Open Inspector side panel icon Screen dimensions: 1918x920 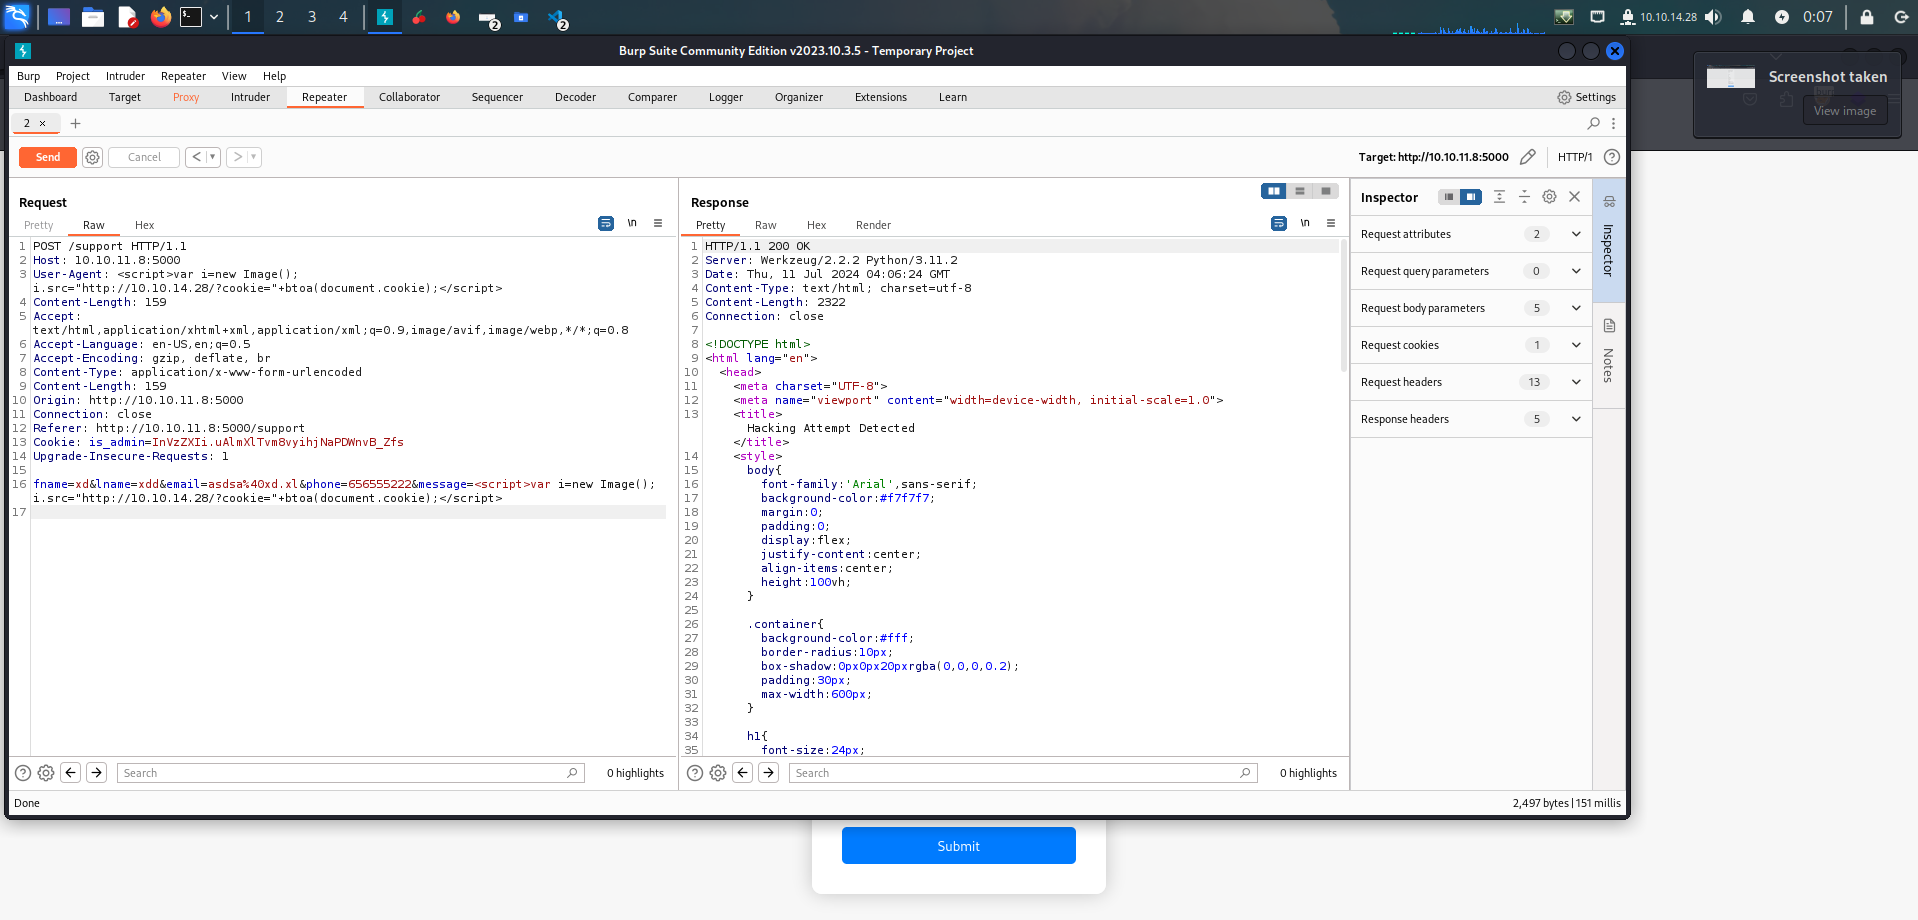pos(1609,201)
